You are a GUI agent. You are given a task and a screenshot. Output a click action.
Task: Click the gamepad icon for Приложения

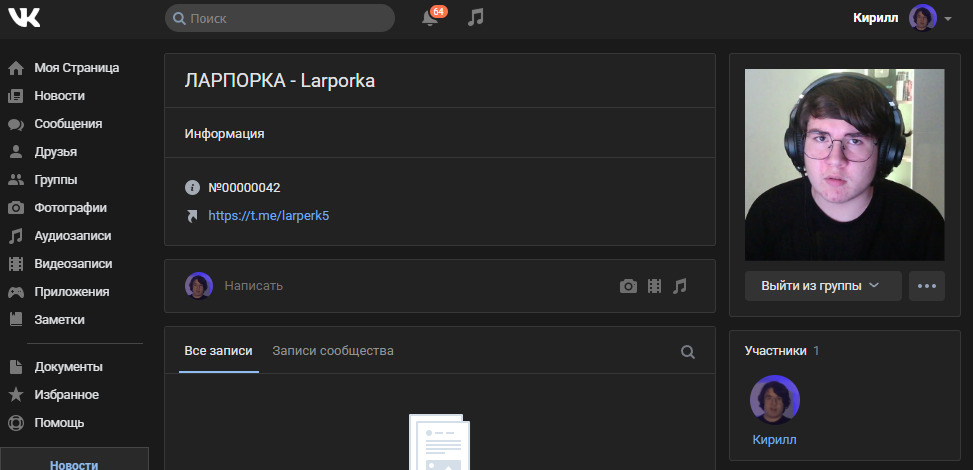[16, 292]
